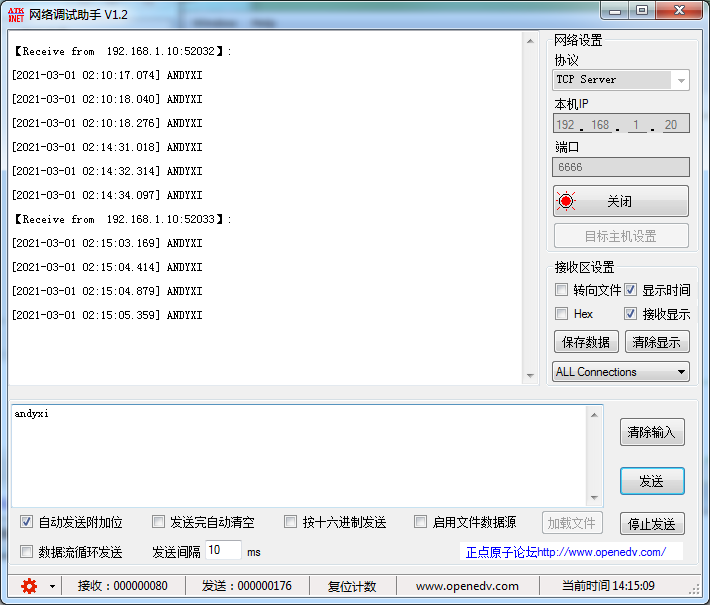
Task: Click 保存数据 to save received data
Action: pyautogui.click(x=586, y=342)
